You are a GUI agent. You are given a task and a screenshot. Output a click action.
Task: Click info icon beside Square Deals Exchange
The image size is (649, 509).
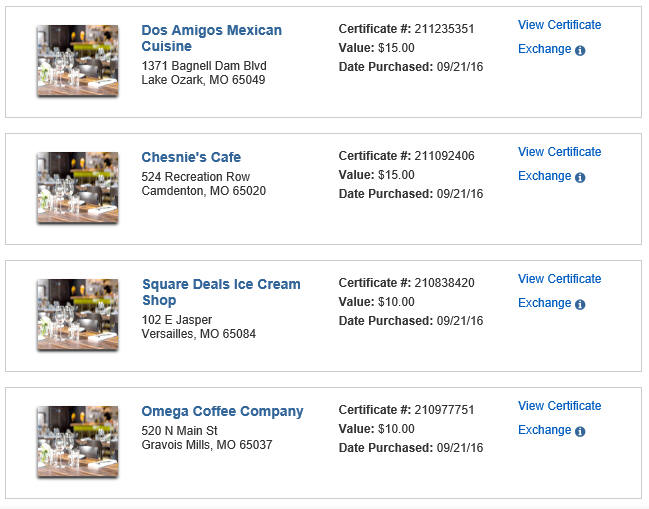coord(580,304)
